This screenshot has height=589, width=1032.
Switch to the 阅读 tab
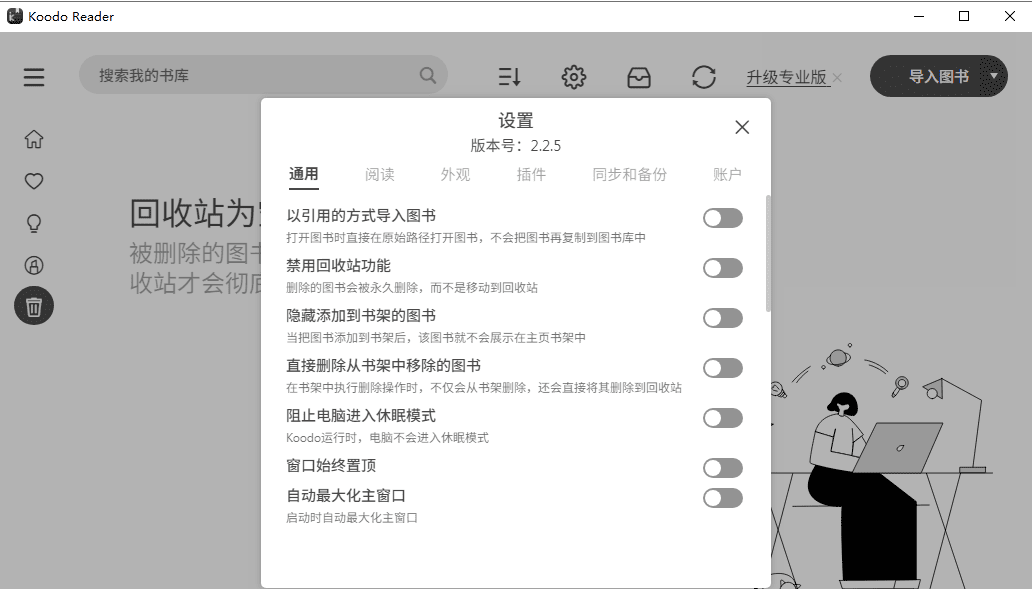[x=380, y=174]
